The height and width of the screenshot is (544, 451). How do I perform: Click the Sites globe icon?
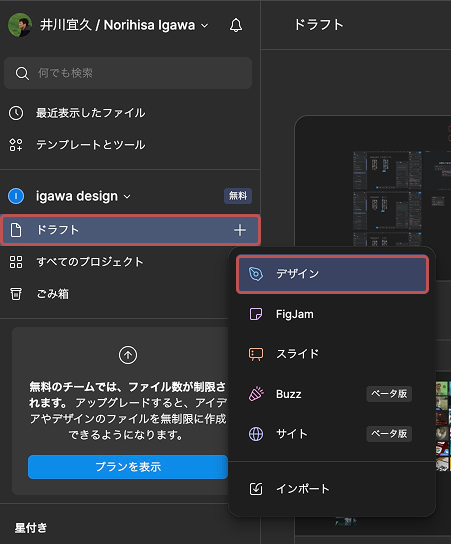[256, 434]
